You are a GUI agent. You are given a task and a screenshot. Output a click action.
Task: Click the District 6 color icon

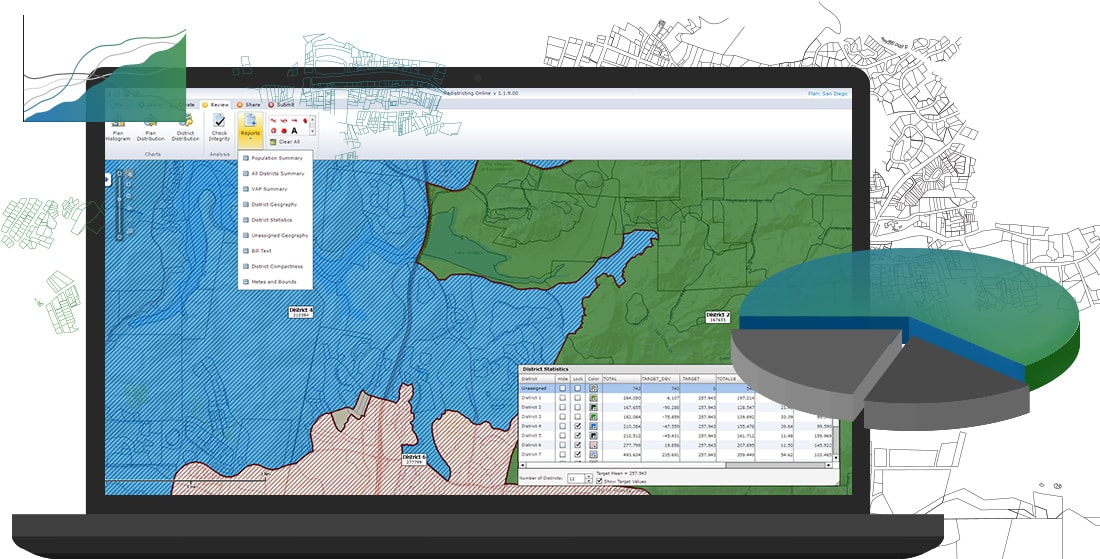(593, 445)
